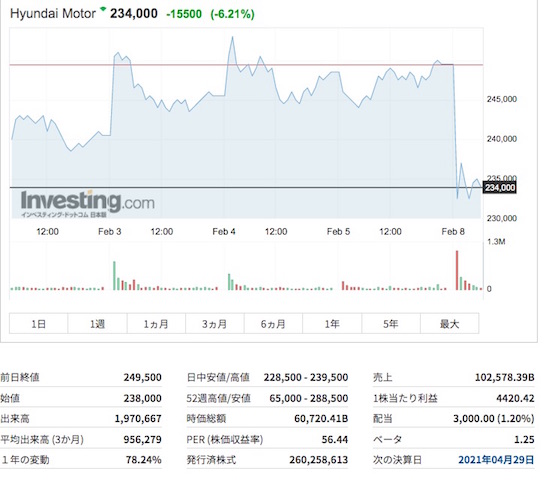549x489 pixels.
Task: Show the 5年 chart range
Action: click(x=391, y=324)
